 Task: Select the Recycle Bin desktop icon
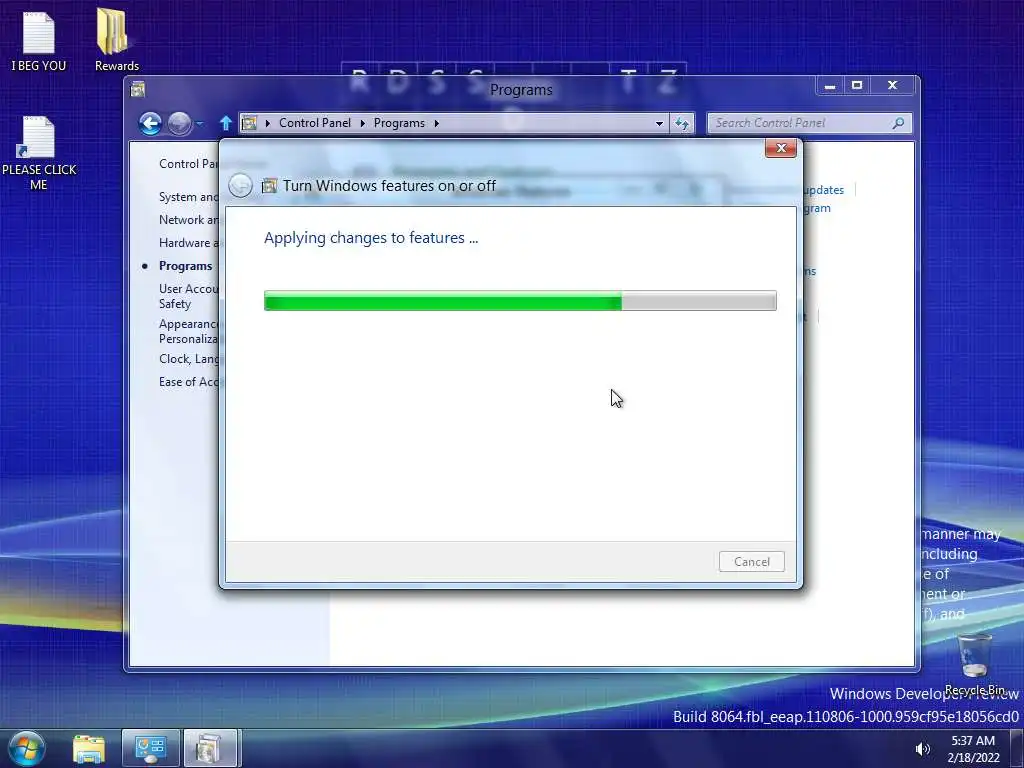tap(974, 664)
